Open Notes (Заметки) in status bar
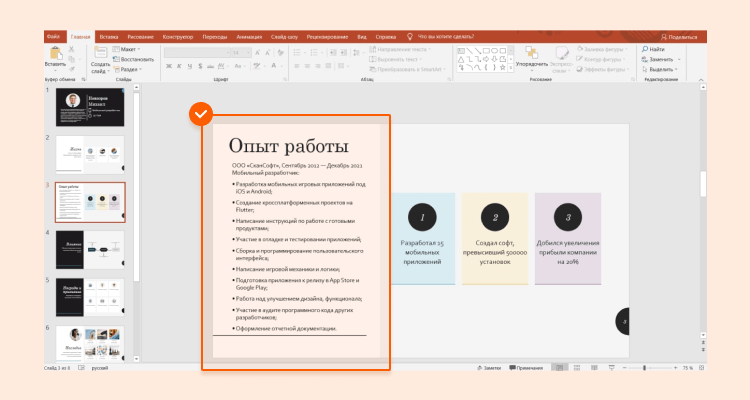This screenshot has height=400, width=750. [x=490, y=368]
